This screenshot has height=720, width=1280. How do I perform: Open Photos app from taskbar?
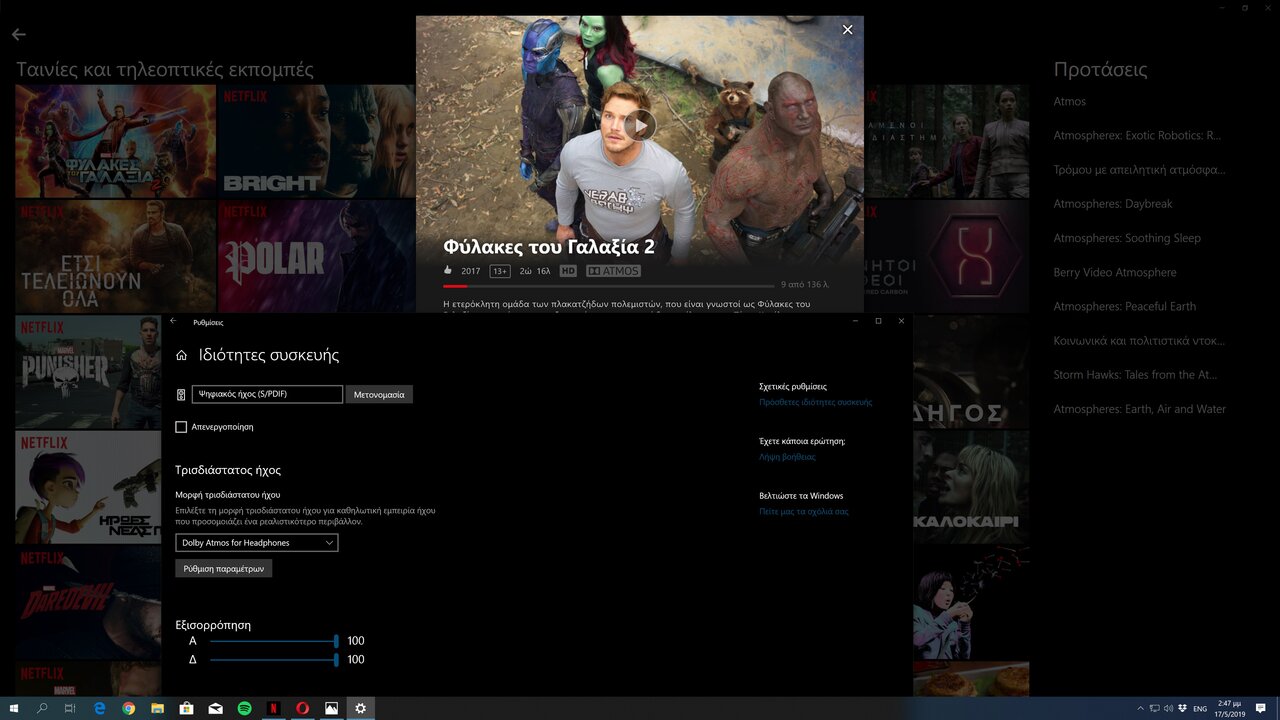click(332, 708)
